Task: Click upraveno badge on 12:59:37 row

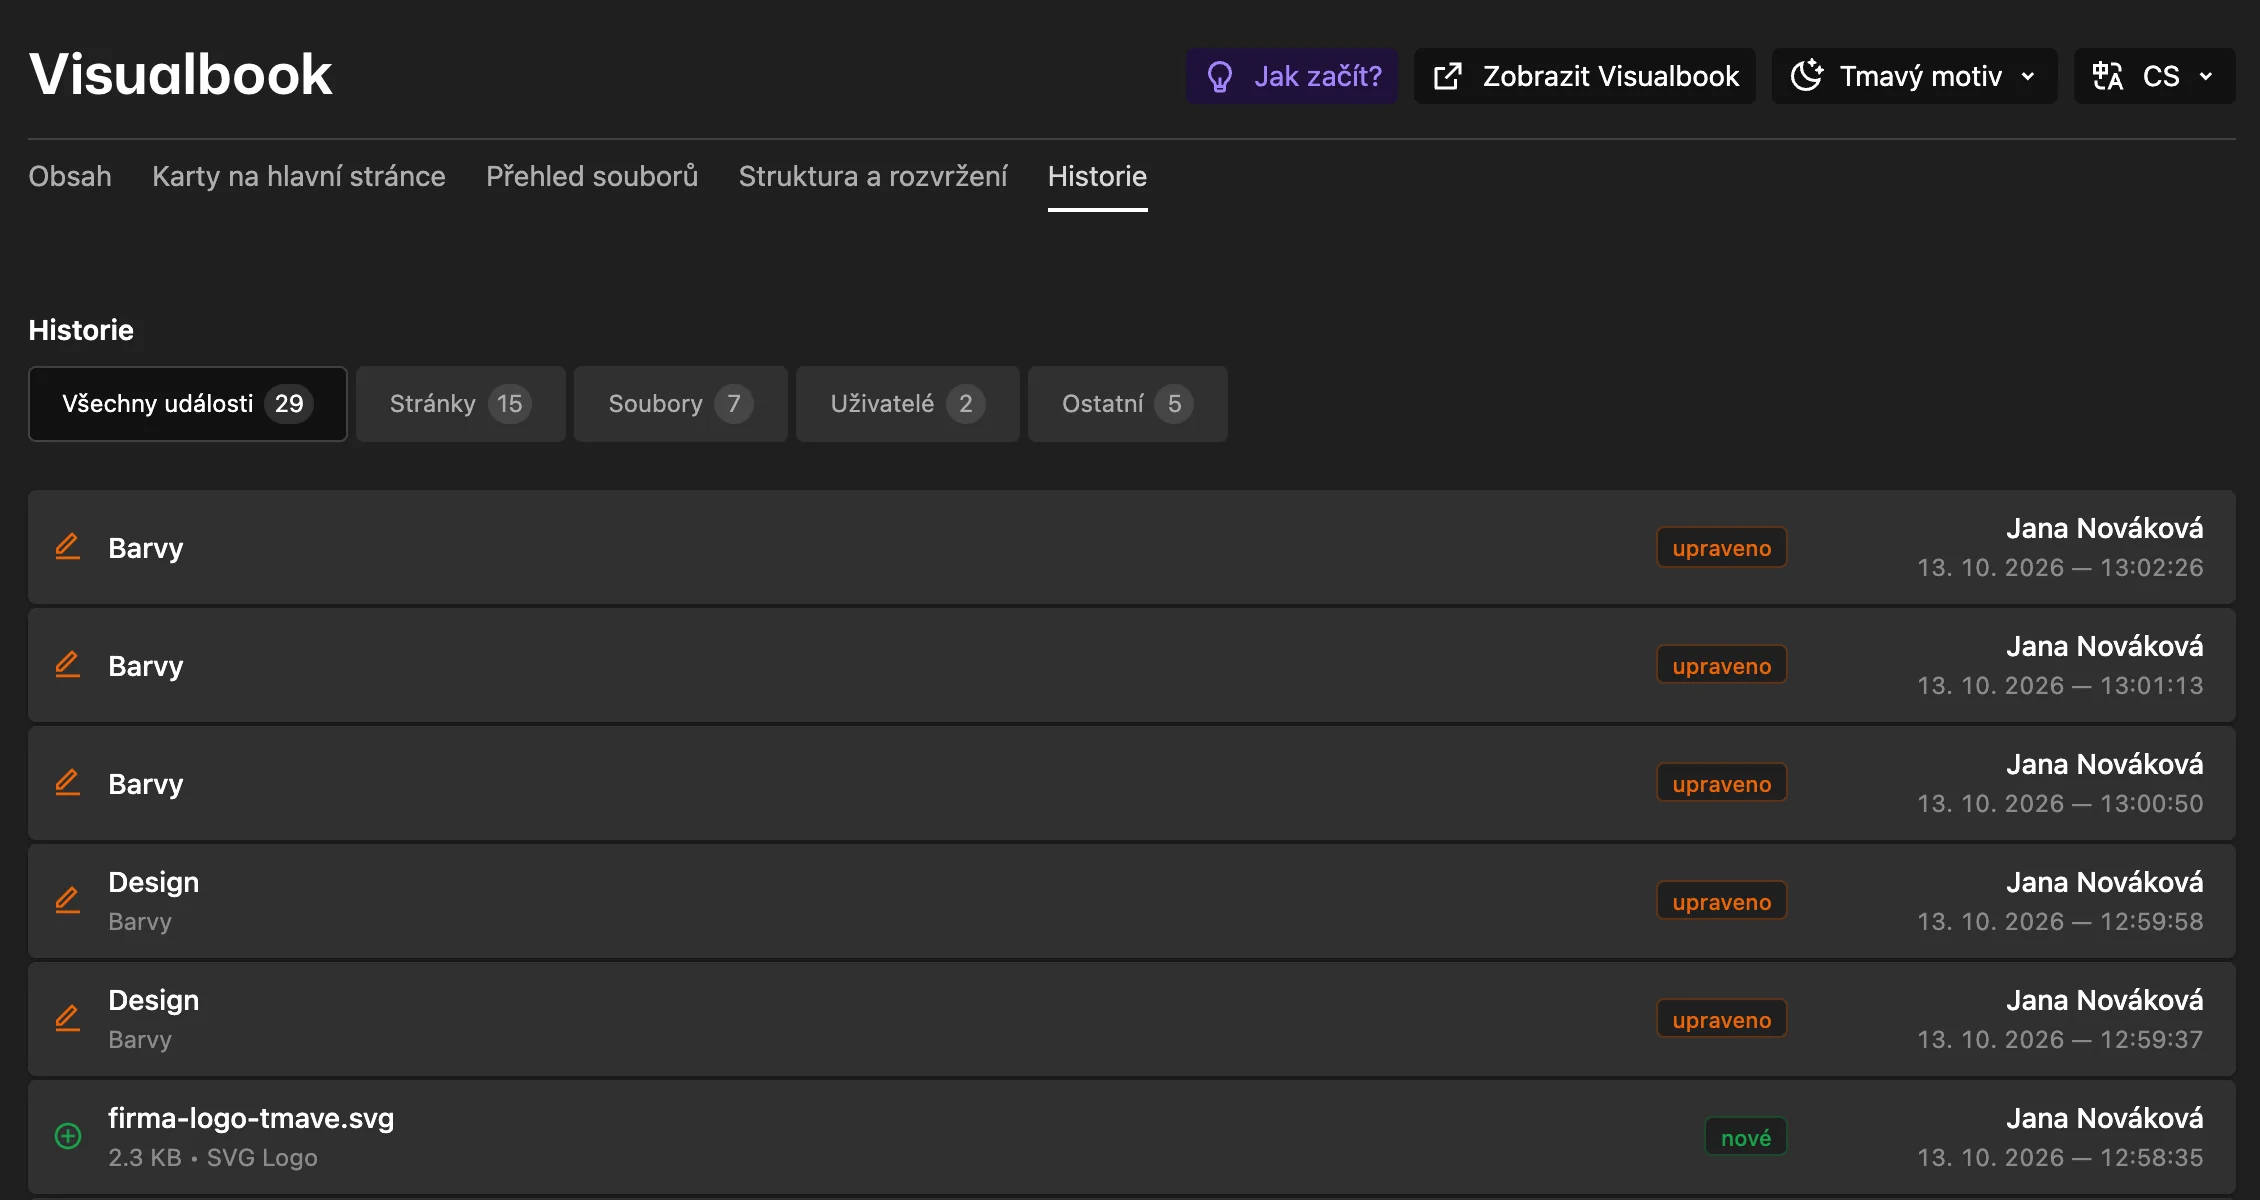Action: (x=1722, y=1020)
